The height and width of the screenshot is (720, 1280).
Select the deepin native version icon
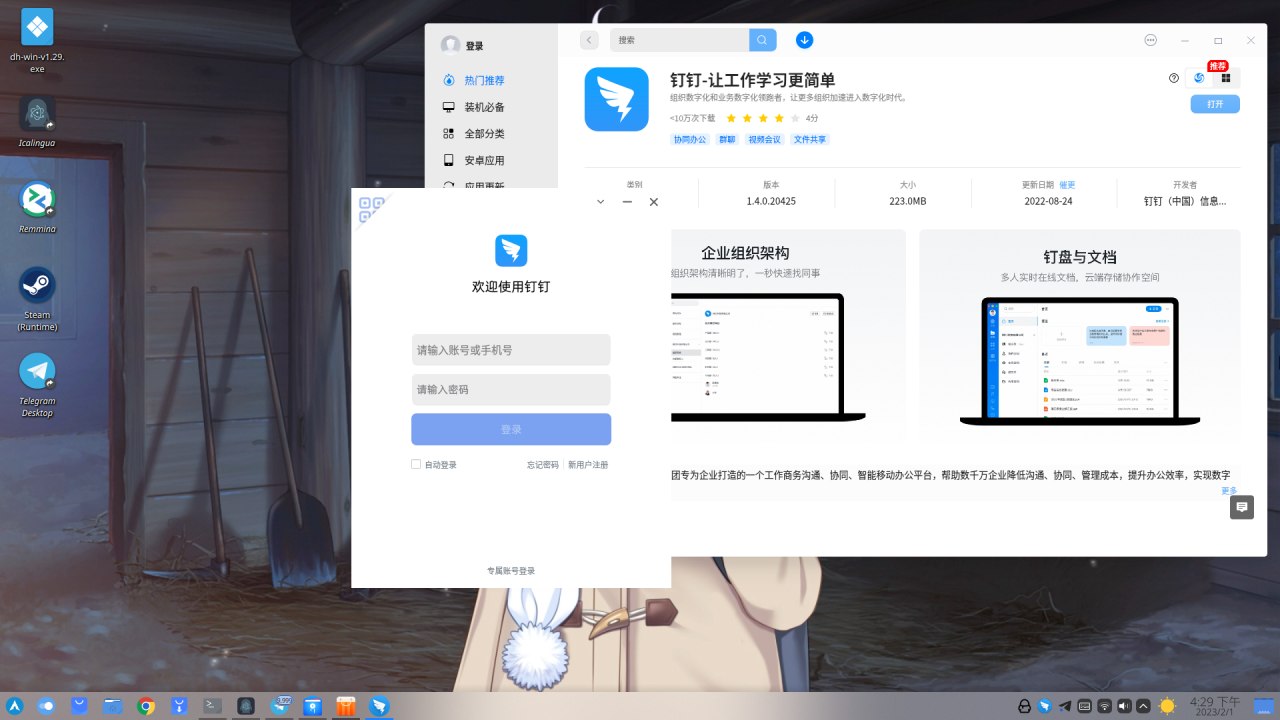click(1199, 78)
